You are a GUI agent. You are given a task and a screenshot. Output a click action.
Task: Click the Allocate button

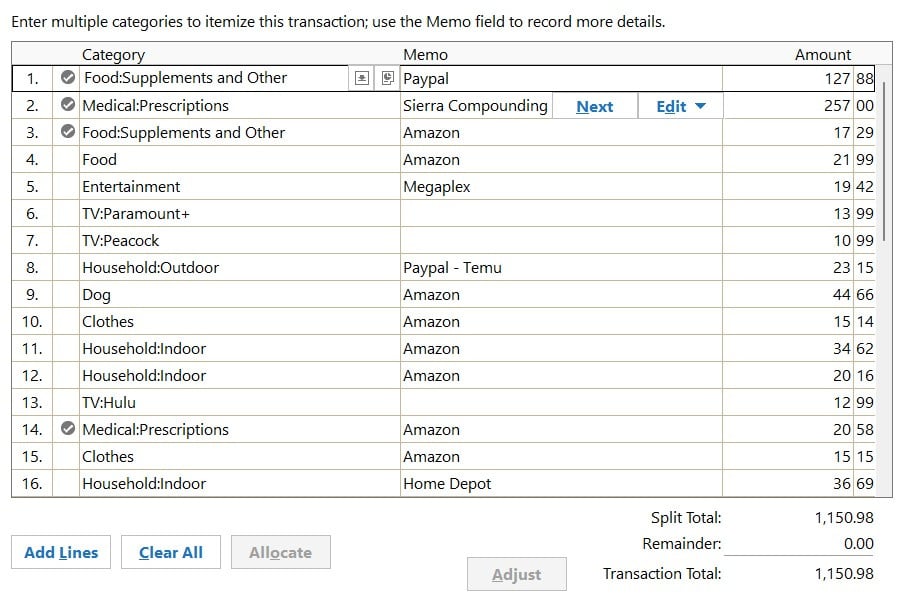280,552
